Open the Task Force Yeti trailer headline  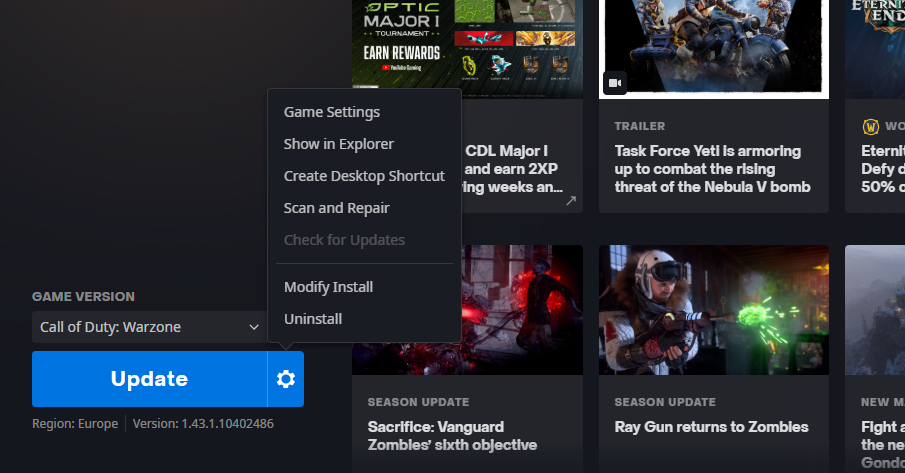(712, 169)
